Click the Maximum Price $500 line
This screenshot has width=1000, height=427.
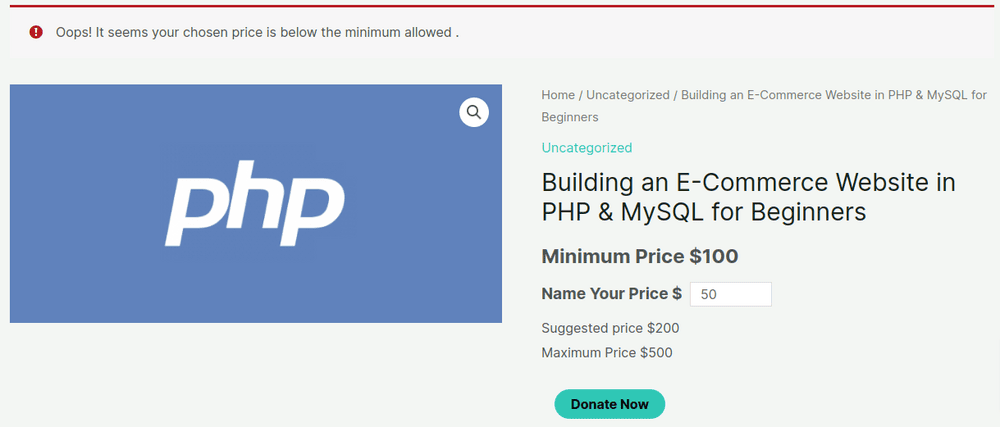(x=606, y=353)
